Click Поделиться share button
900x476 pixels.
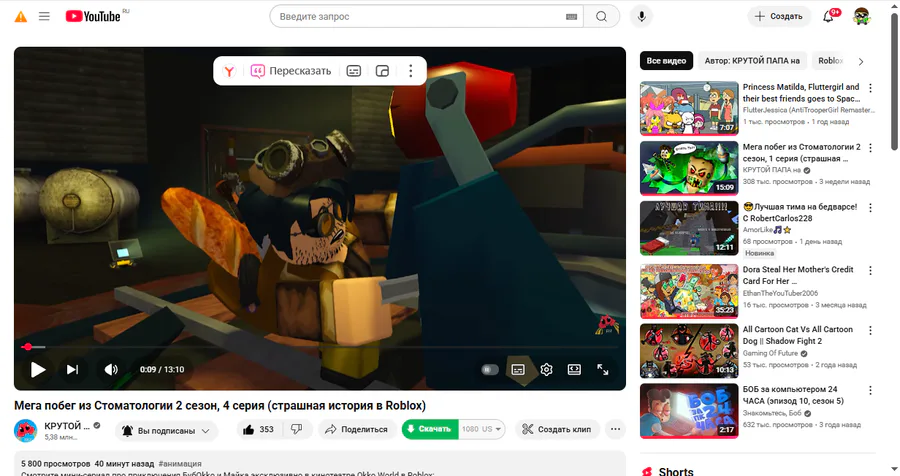pos(356,429)
